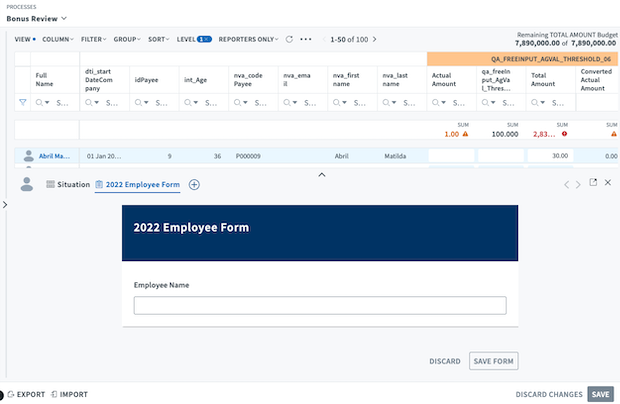Open the Column dropdown menu

58,39
